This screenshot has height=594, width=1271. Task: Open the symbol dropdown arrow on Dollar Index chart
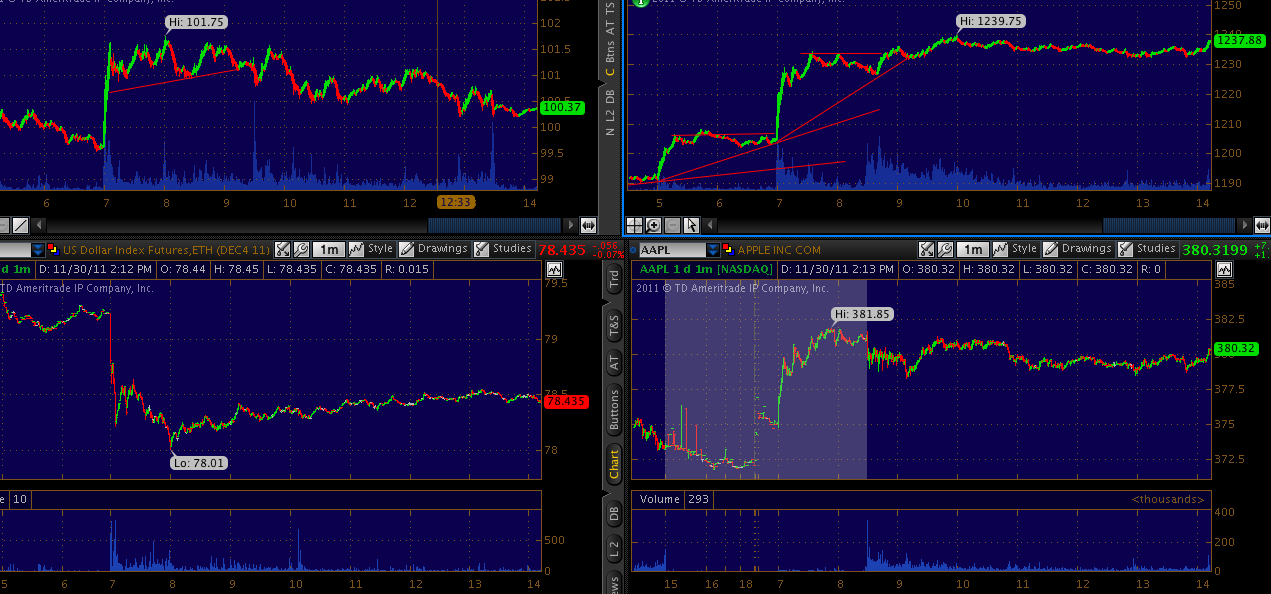point(38,249)
